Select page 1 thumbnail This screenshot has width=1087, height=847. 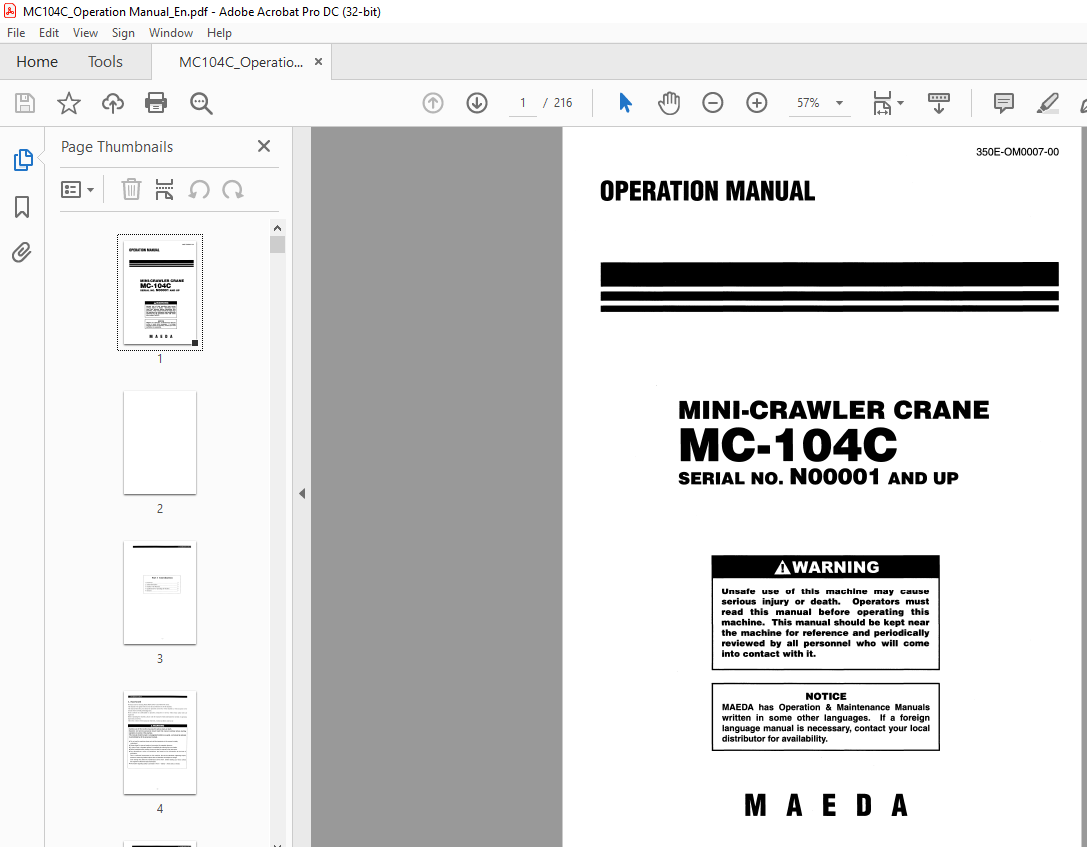(160, 292)
